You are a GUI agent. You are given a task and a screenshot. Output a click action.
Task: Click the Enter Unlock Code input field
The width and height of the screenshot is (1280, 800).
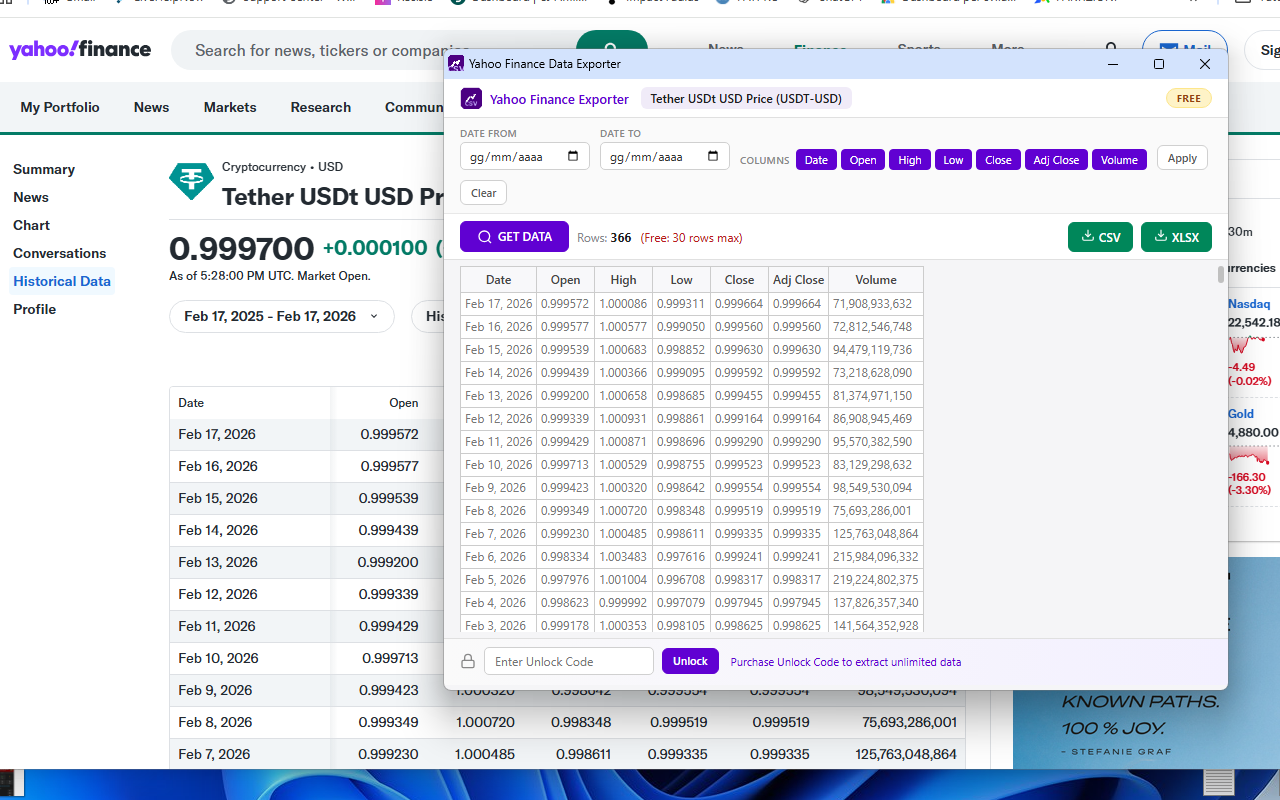568,661
